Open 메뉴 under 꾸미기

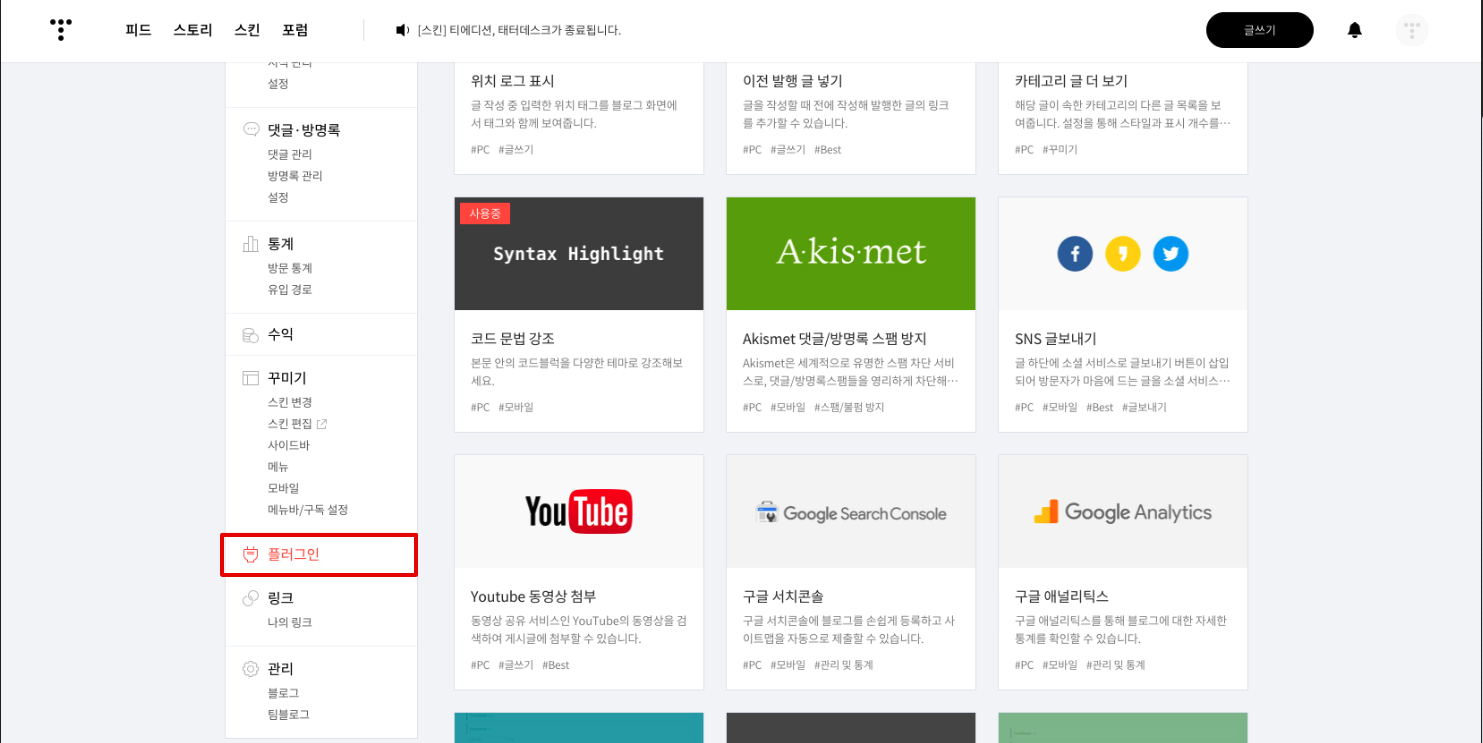tap(278, 467)
